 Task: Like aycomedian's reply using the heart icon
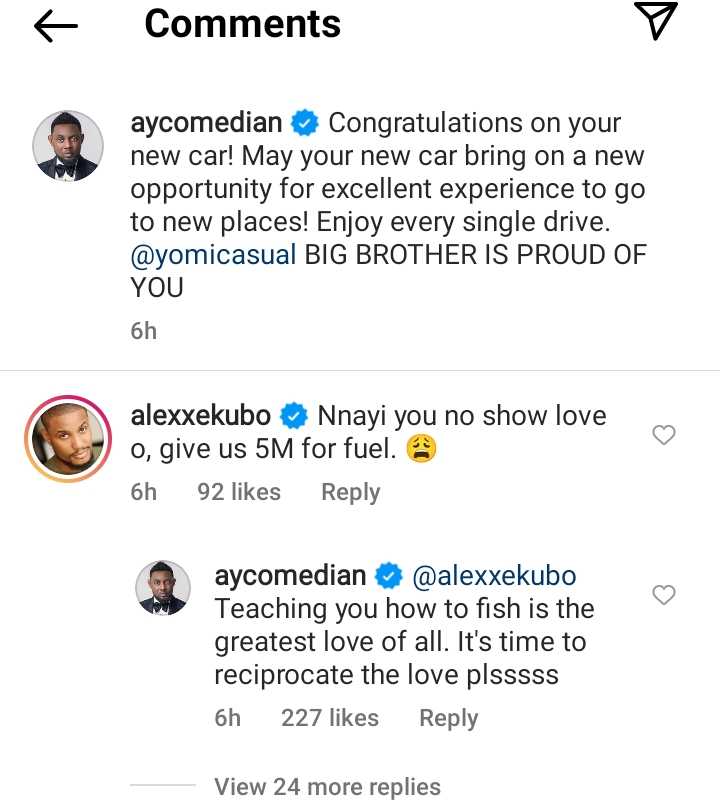pyautogui.click(x=665, y=595)
